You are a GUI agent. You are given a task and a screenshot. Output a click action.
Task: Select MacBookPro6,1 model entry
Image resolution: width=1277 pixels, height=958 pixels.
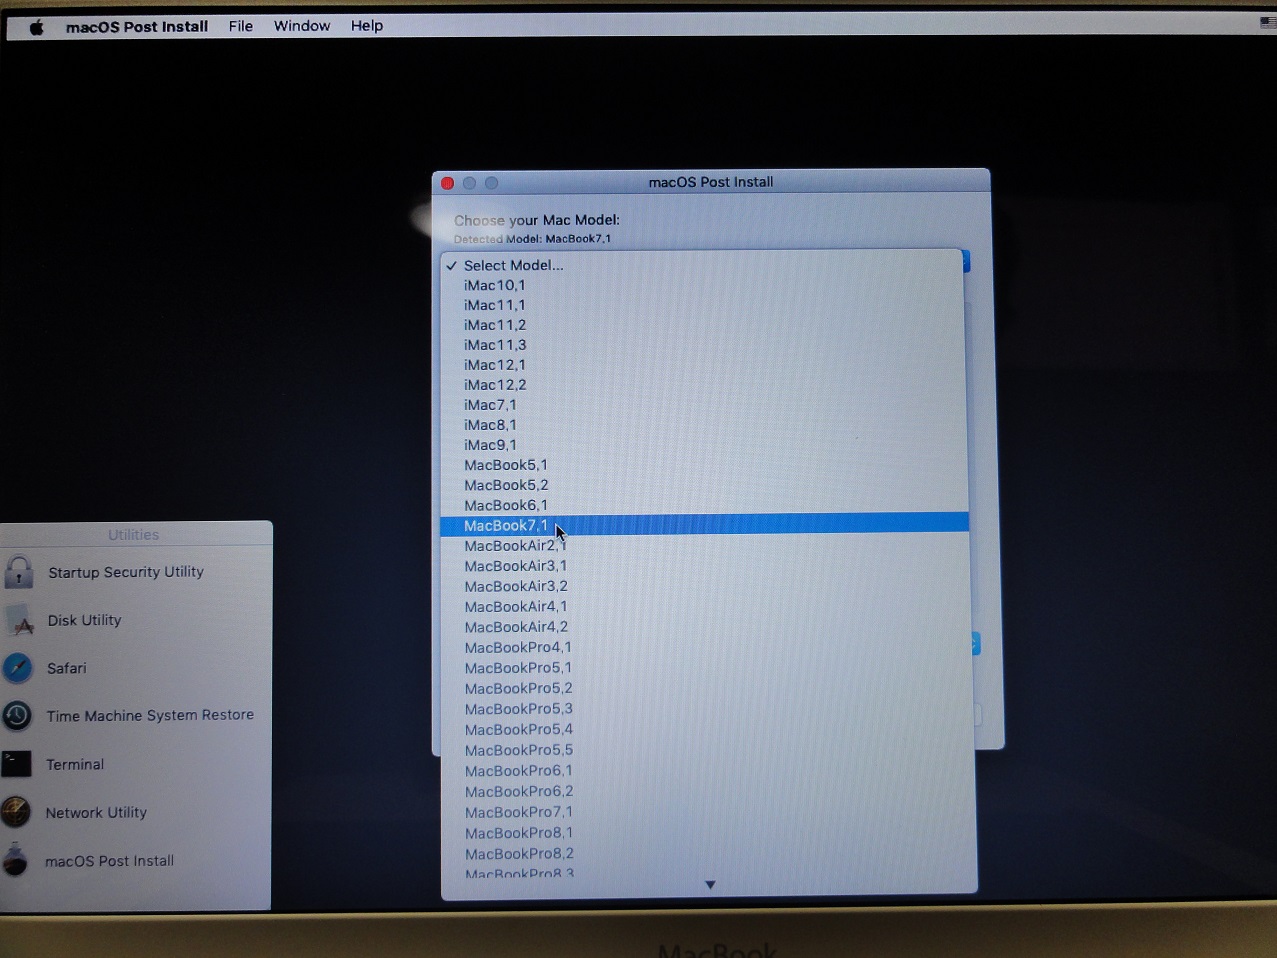click(x=708, y=771)
